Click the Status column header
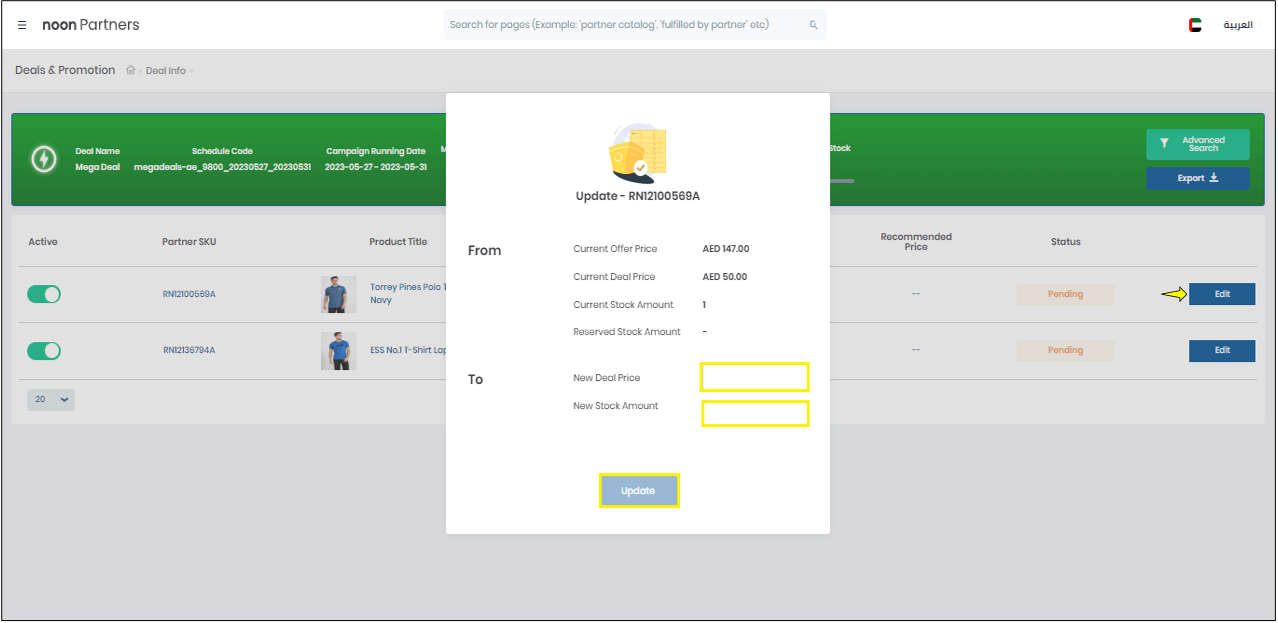 point(1065,242)
